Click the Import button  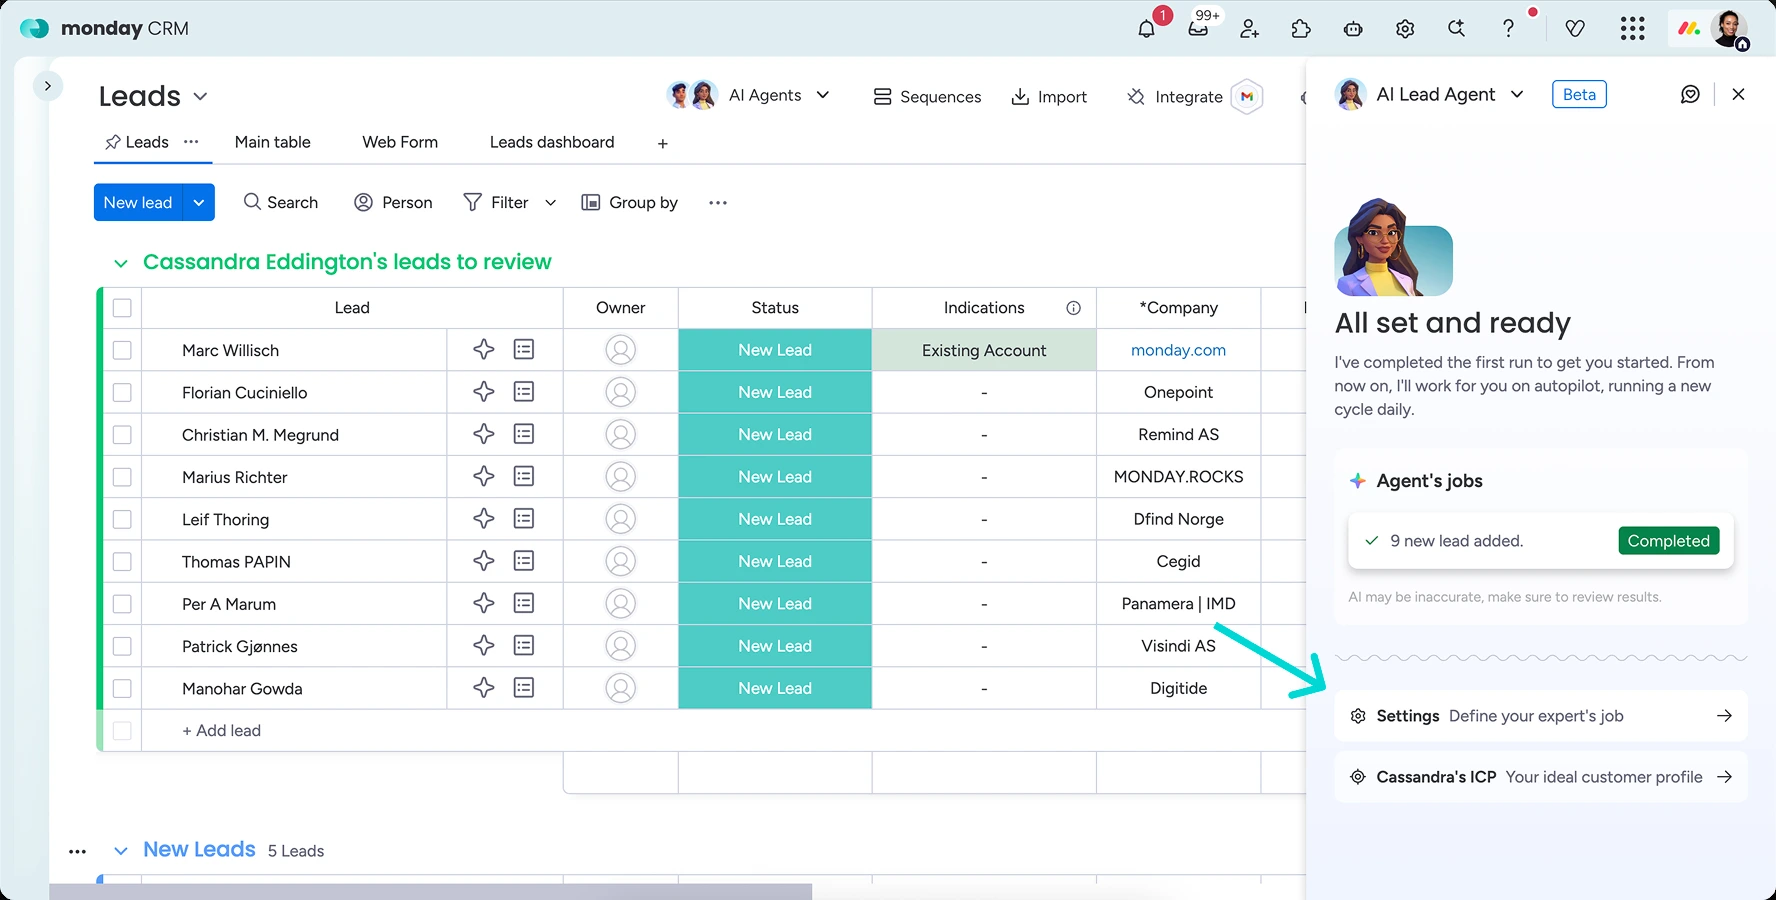(x=1049, y=97)
